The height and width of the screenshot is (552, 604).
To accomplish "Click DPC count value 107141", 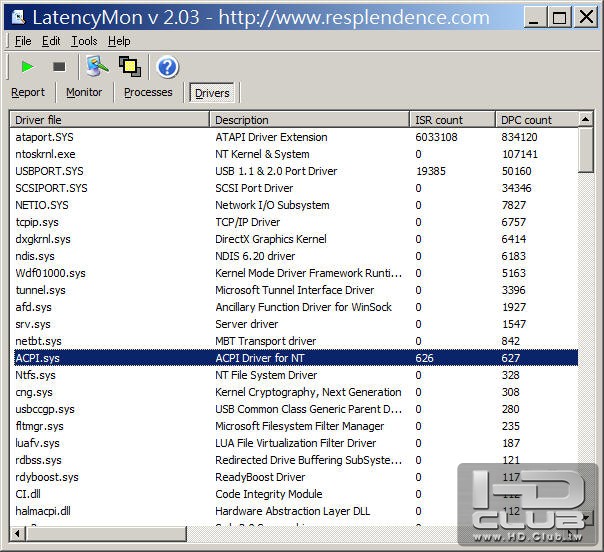I will tap(520, 154).
